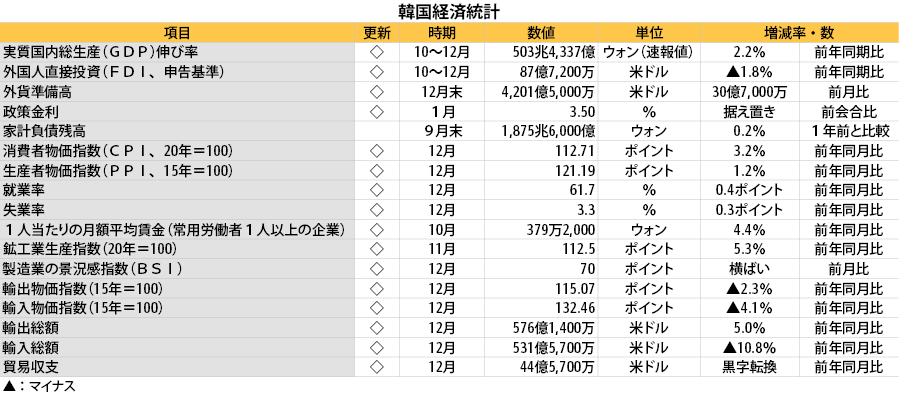900x395 pixels.
Task: Select the 時期 column header
Action: 443,33
